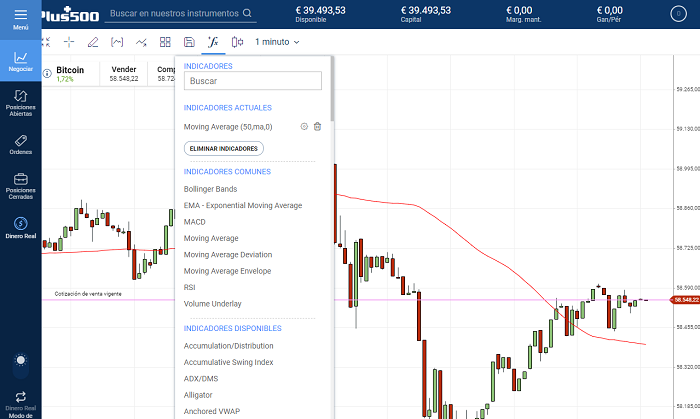700x419 pixels.
Task: Select the crosshair tool
Action: (x=69, y=42)
